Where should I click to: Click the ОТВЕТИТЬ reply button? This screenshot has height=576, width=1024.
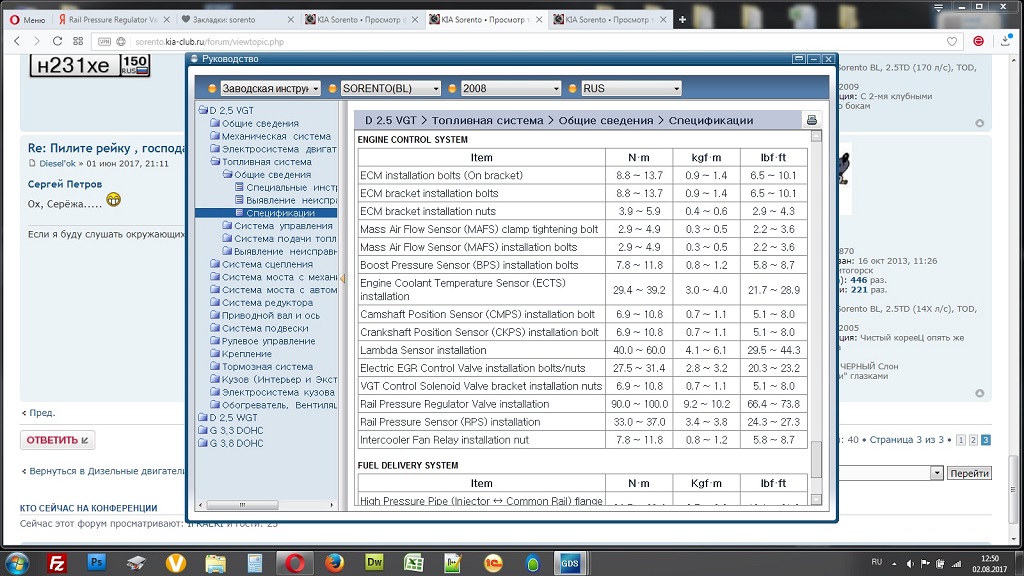click(57, 440)
